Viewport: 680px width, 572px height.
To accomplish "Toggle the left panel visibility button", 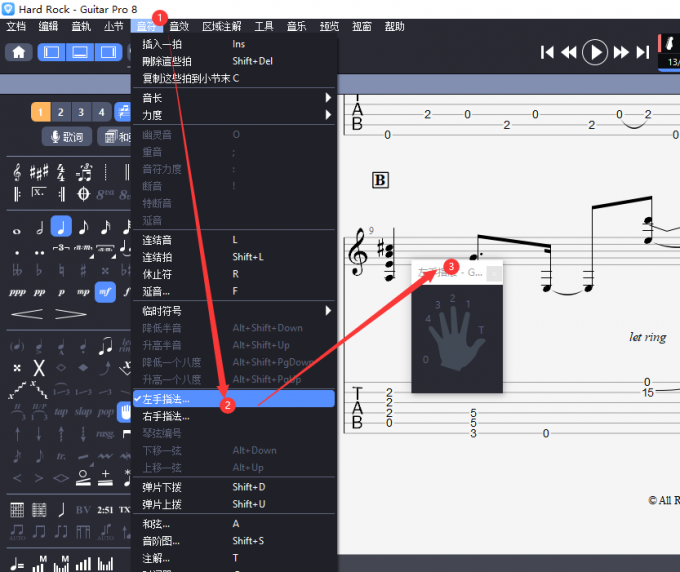I will [52, 52].
